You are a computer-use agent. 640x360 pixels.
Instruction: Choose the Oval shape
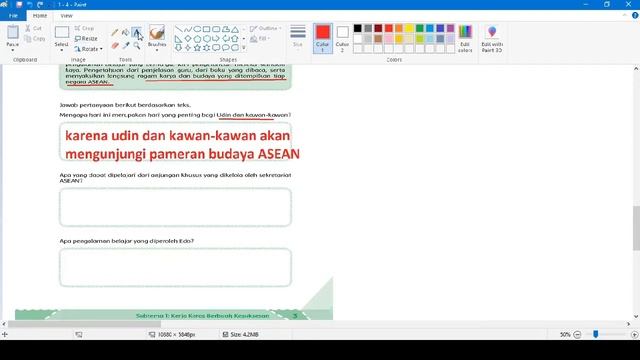[x=197, y=29]
